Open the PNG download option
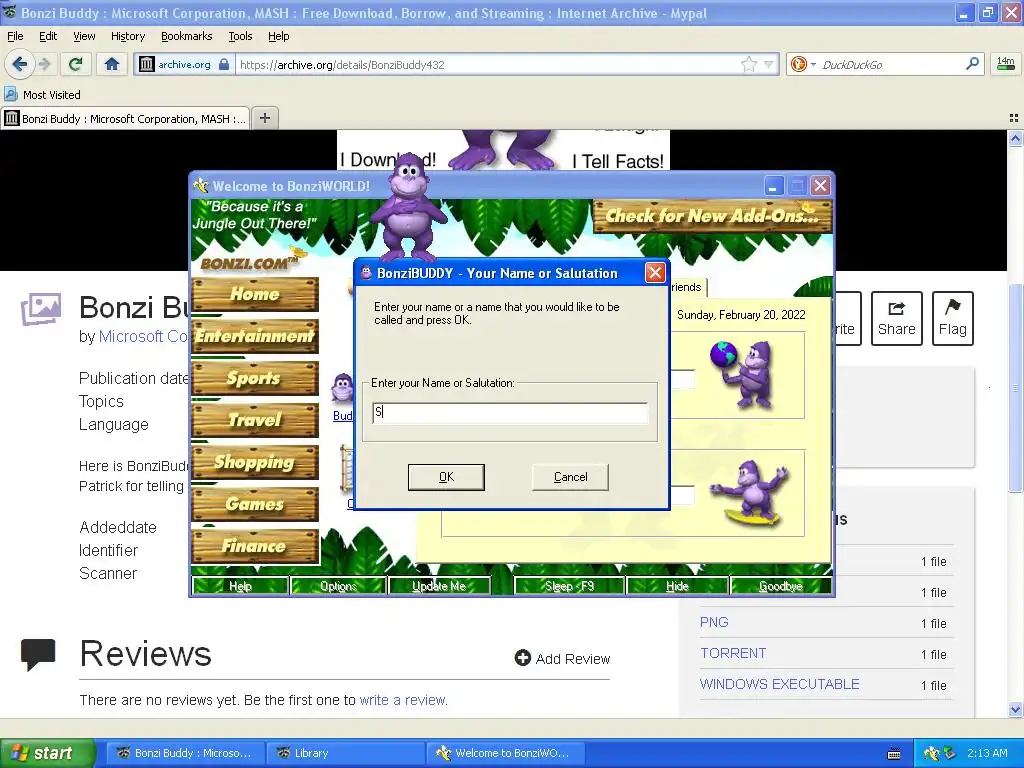This screenshot has height=768, width=1024. coord(714,622)
